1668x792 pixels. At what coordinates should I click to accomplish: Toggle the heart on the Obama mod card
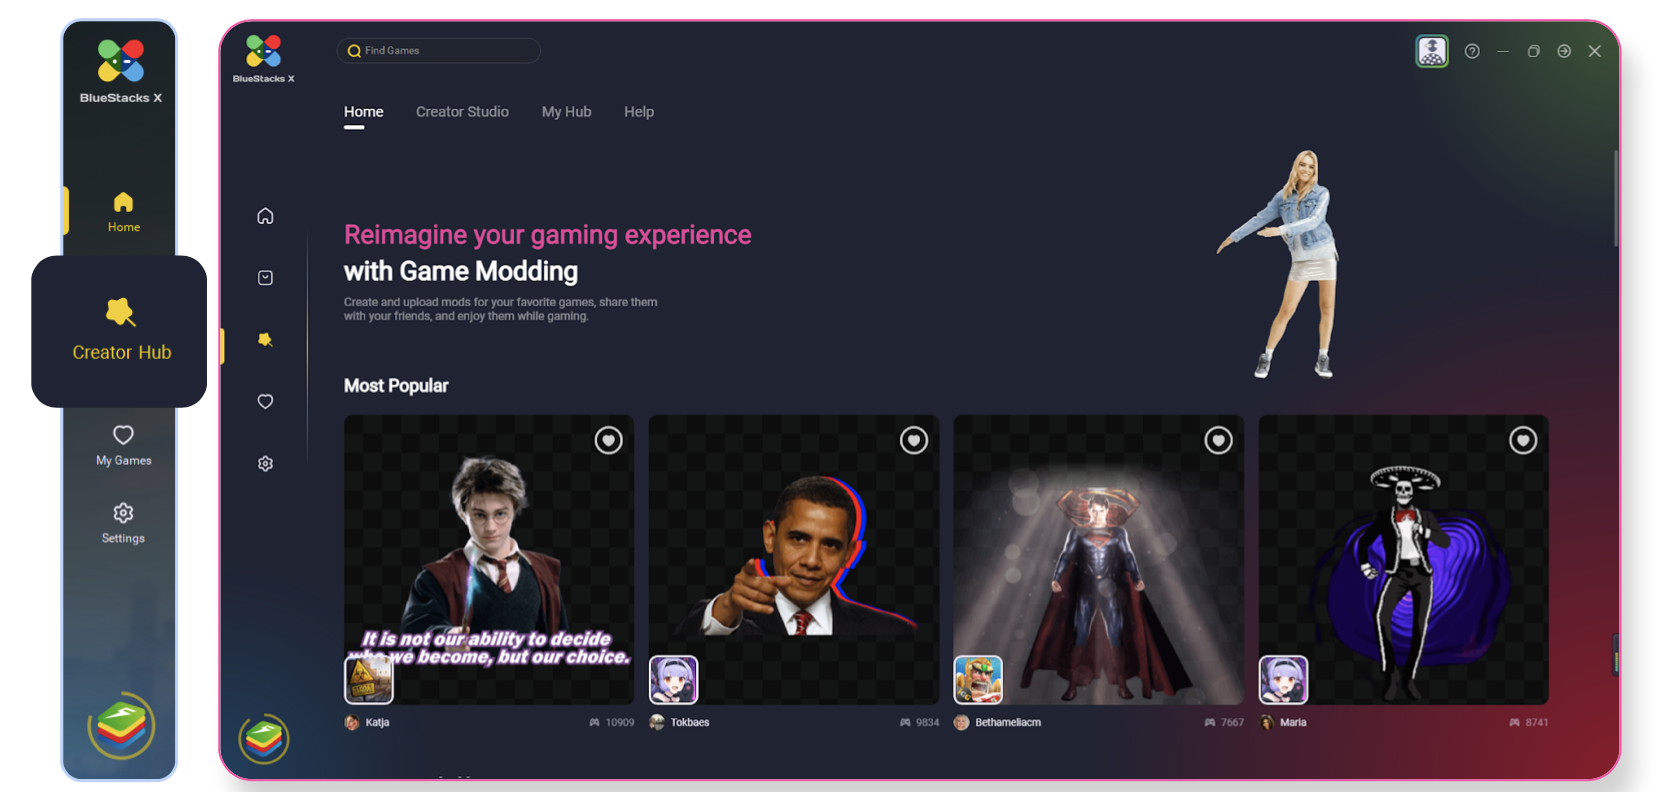click(x=913, y=440)
